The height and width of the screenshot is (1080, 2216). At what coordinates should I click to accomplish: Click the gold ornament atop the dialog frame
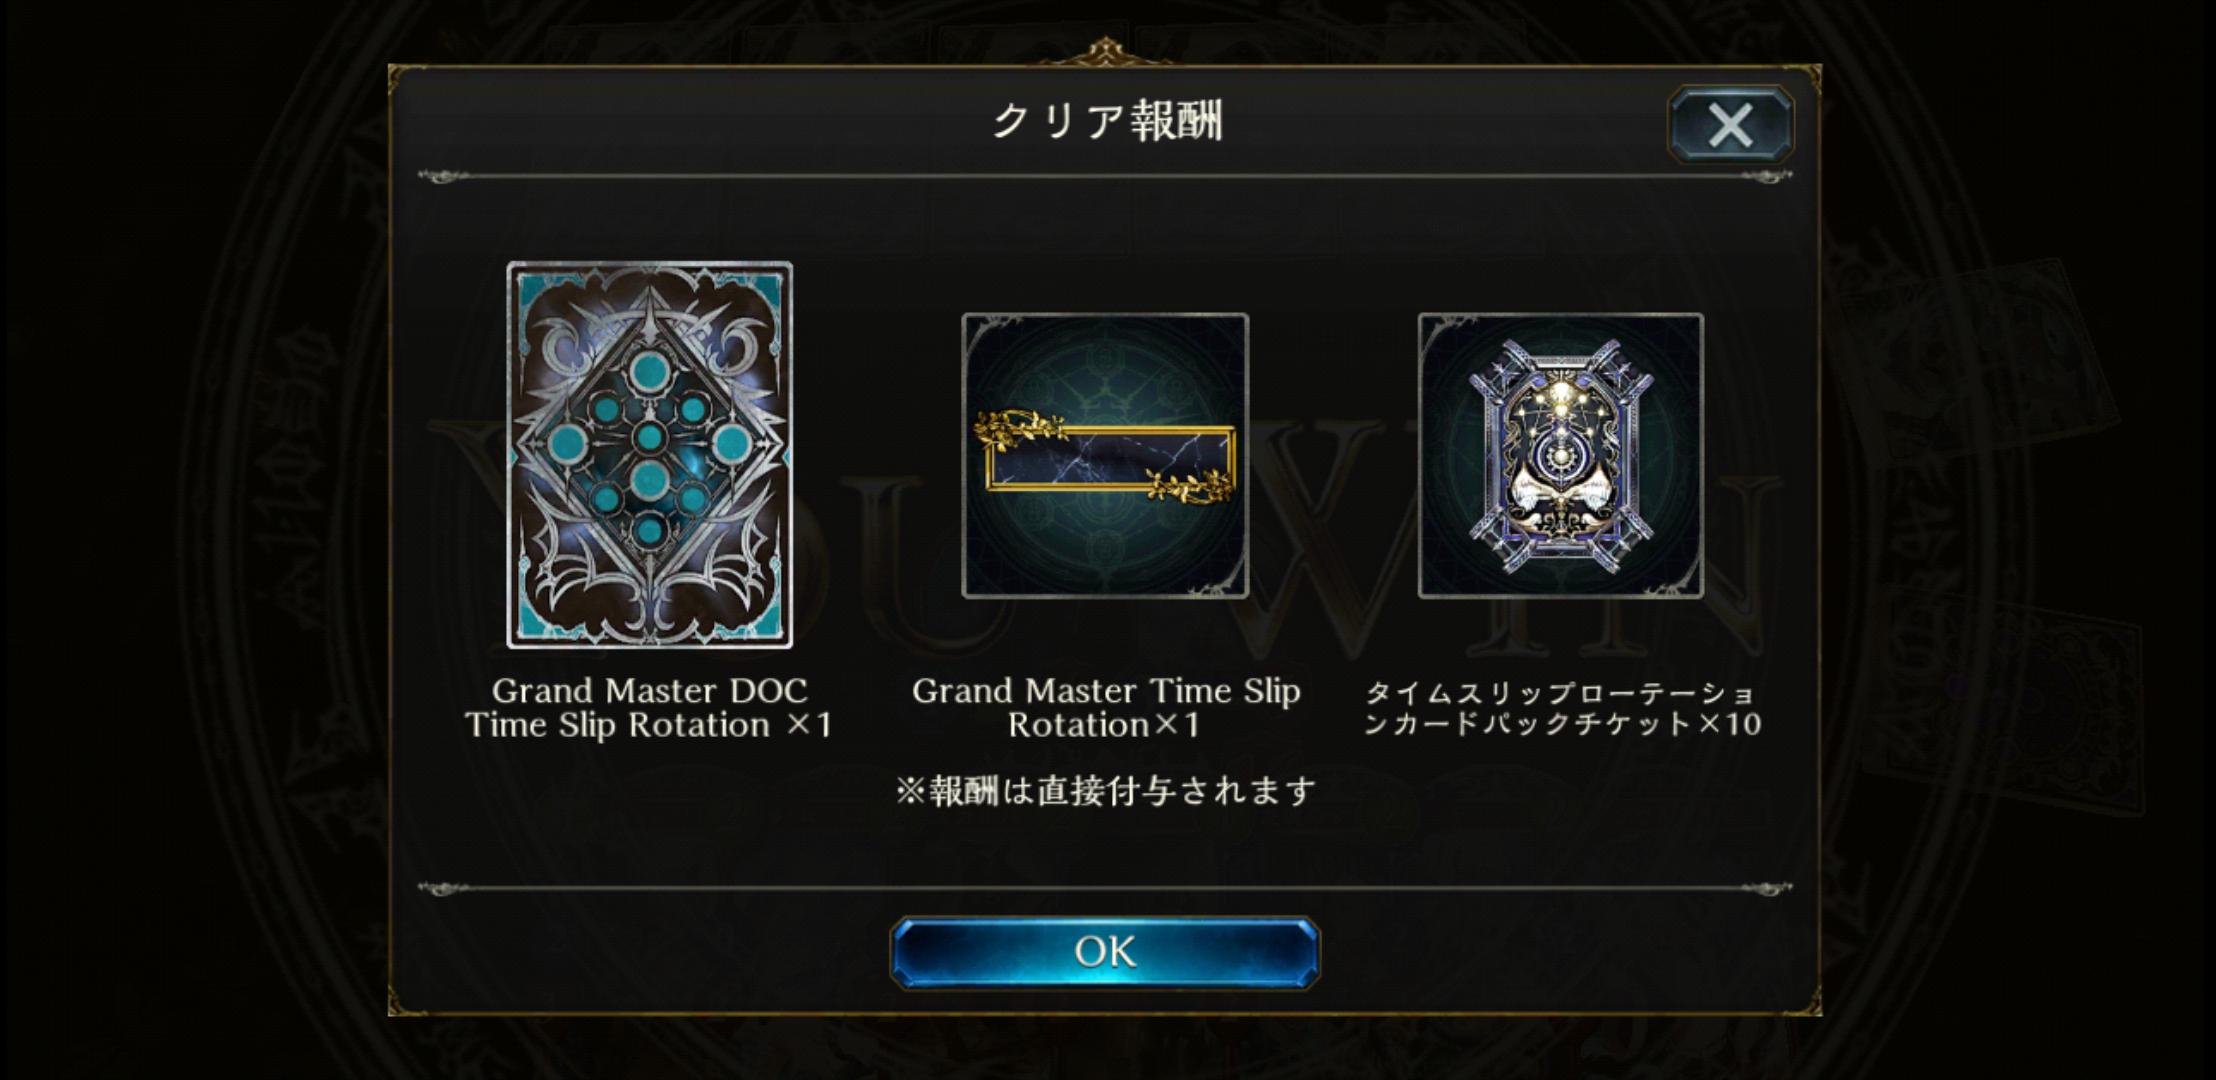tap(1104, 51)
